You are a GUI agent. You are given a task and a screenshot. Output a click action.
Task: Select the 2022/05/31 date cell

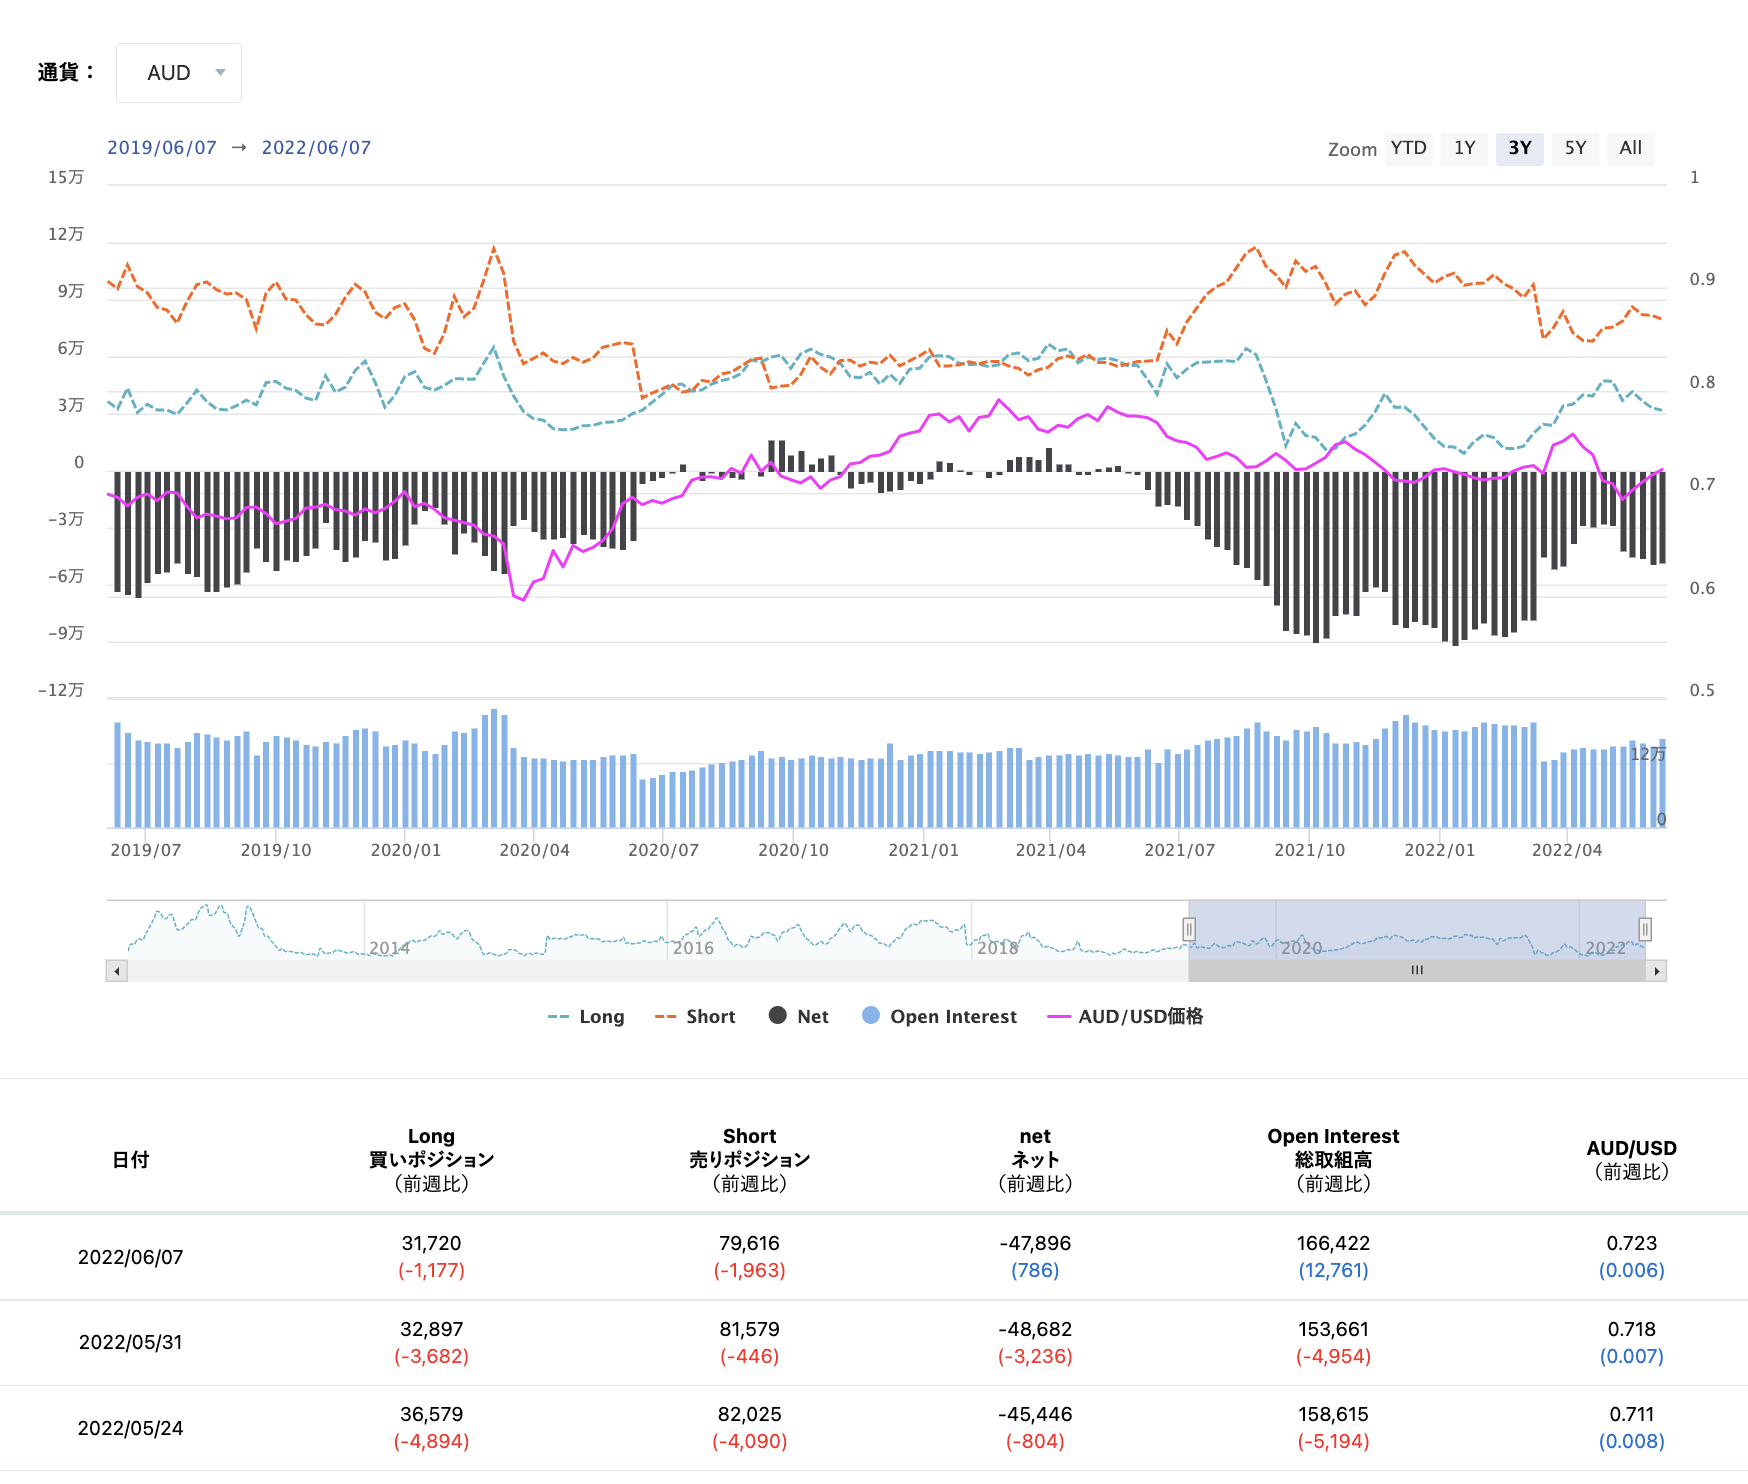click(131, 1343)
